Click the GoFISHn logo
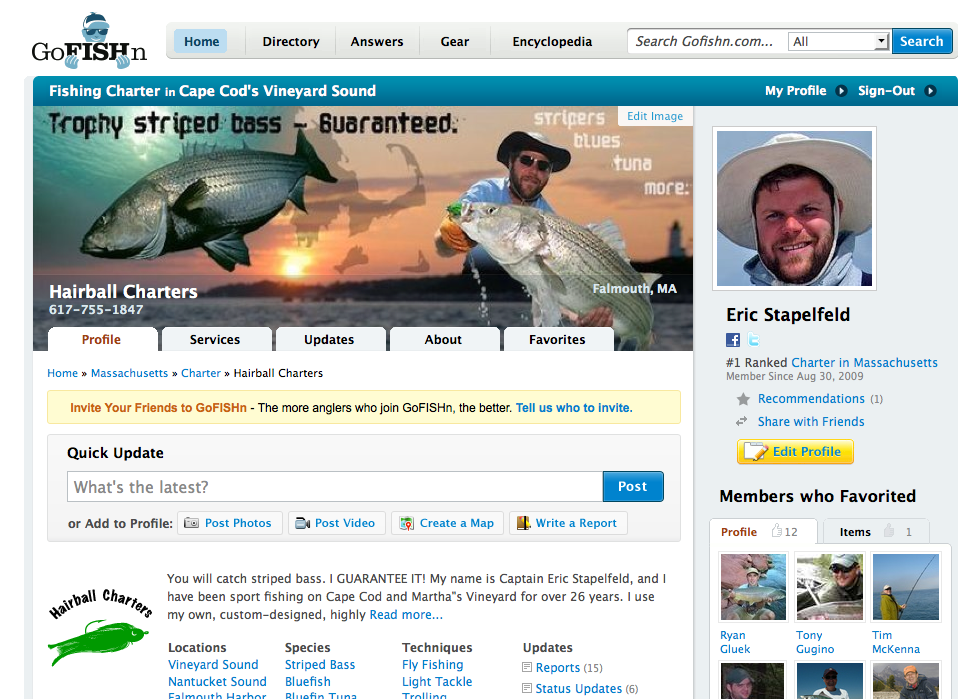The width and height of the screenshot is (968, 699). [89, 42]
